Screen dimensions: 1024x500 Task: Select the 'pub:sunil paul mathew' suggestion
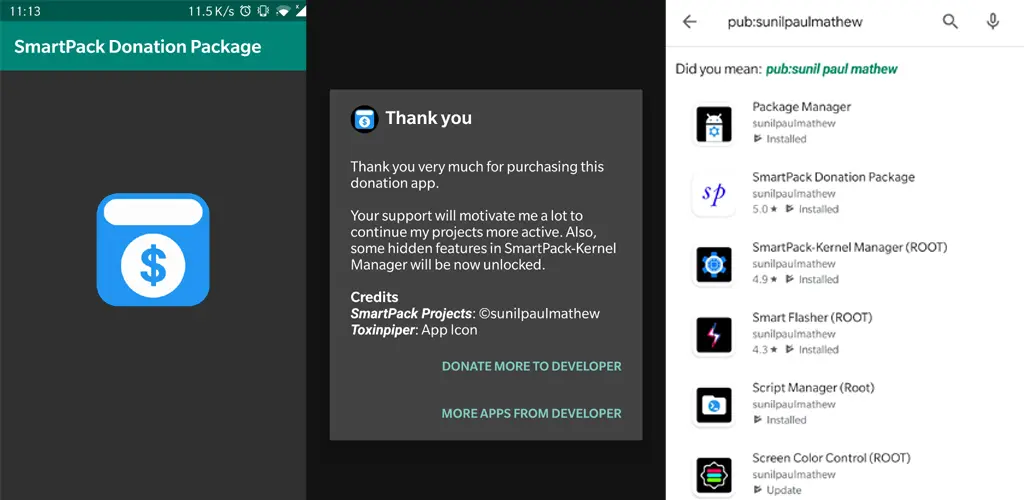point(831,69)
